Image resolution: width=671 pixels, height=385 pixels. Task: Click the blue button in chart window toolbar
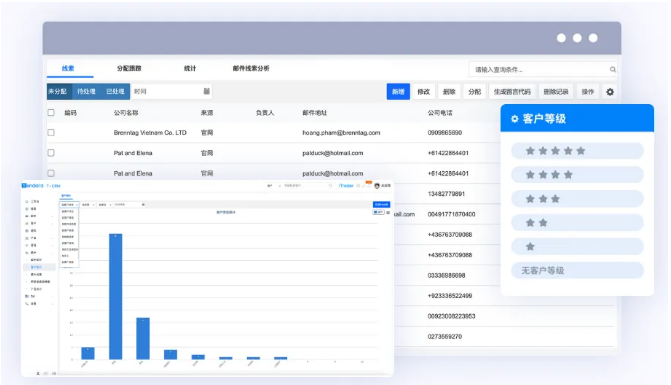381,204
